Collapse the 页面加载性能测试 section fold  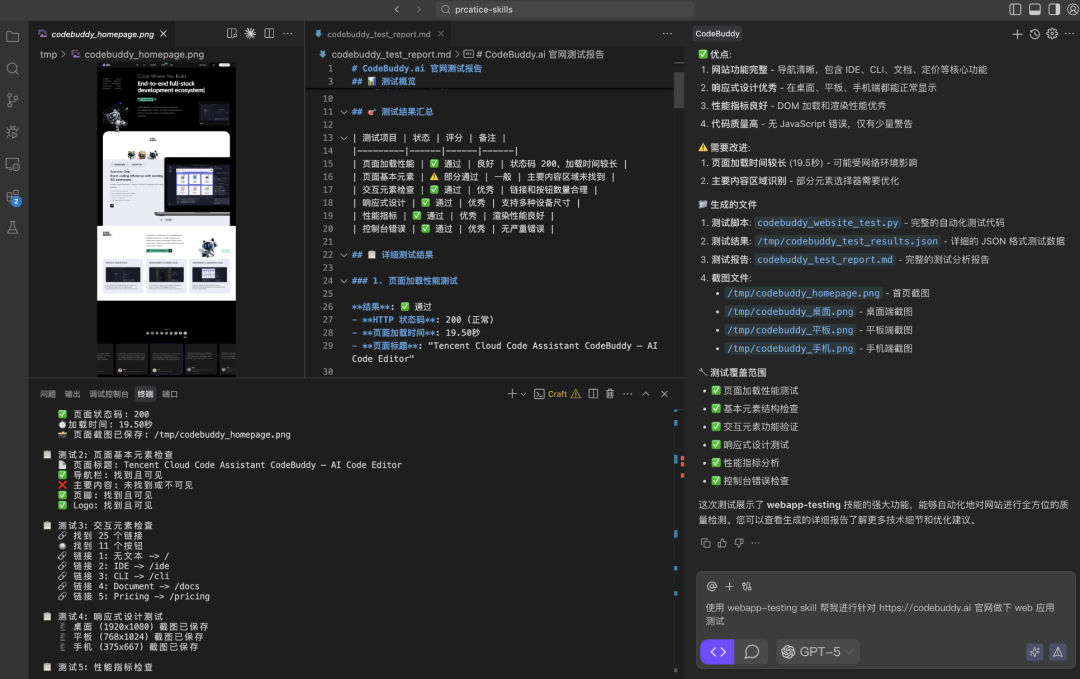pyautogui.click(x=343, y=281)
